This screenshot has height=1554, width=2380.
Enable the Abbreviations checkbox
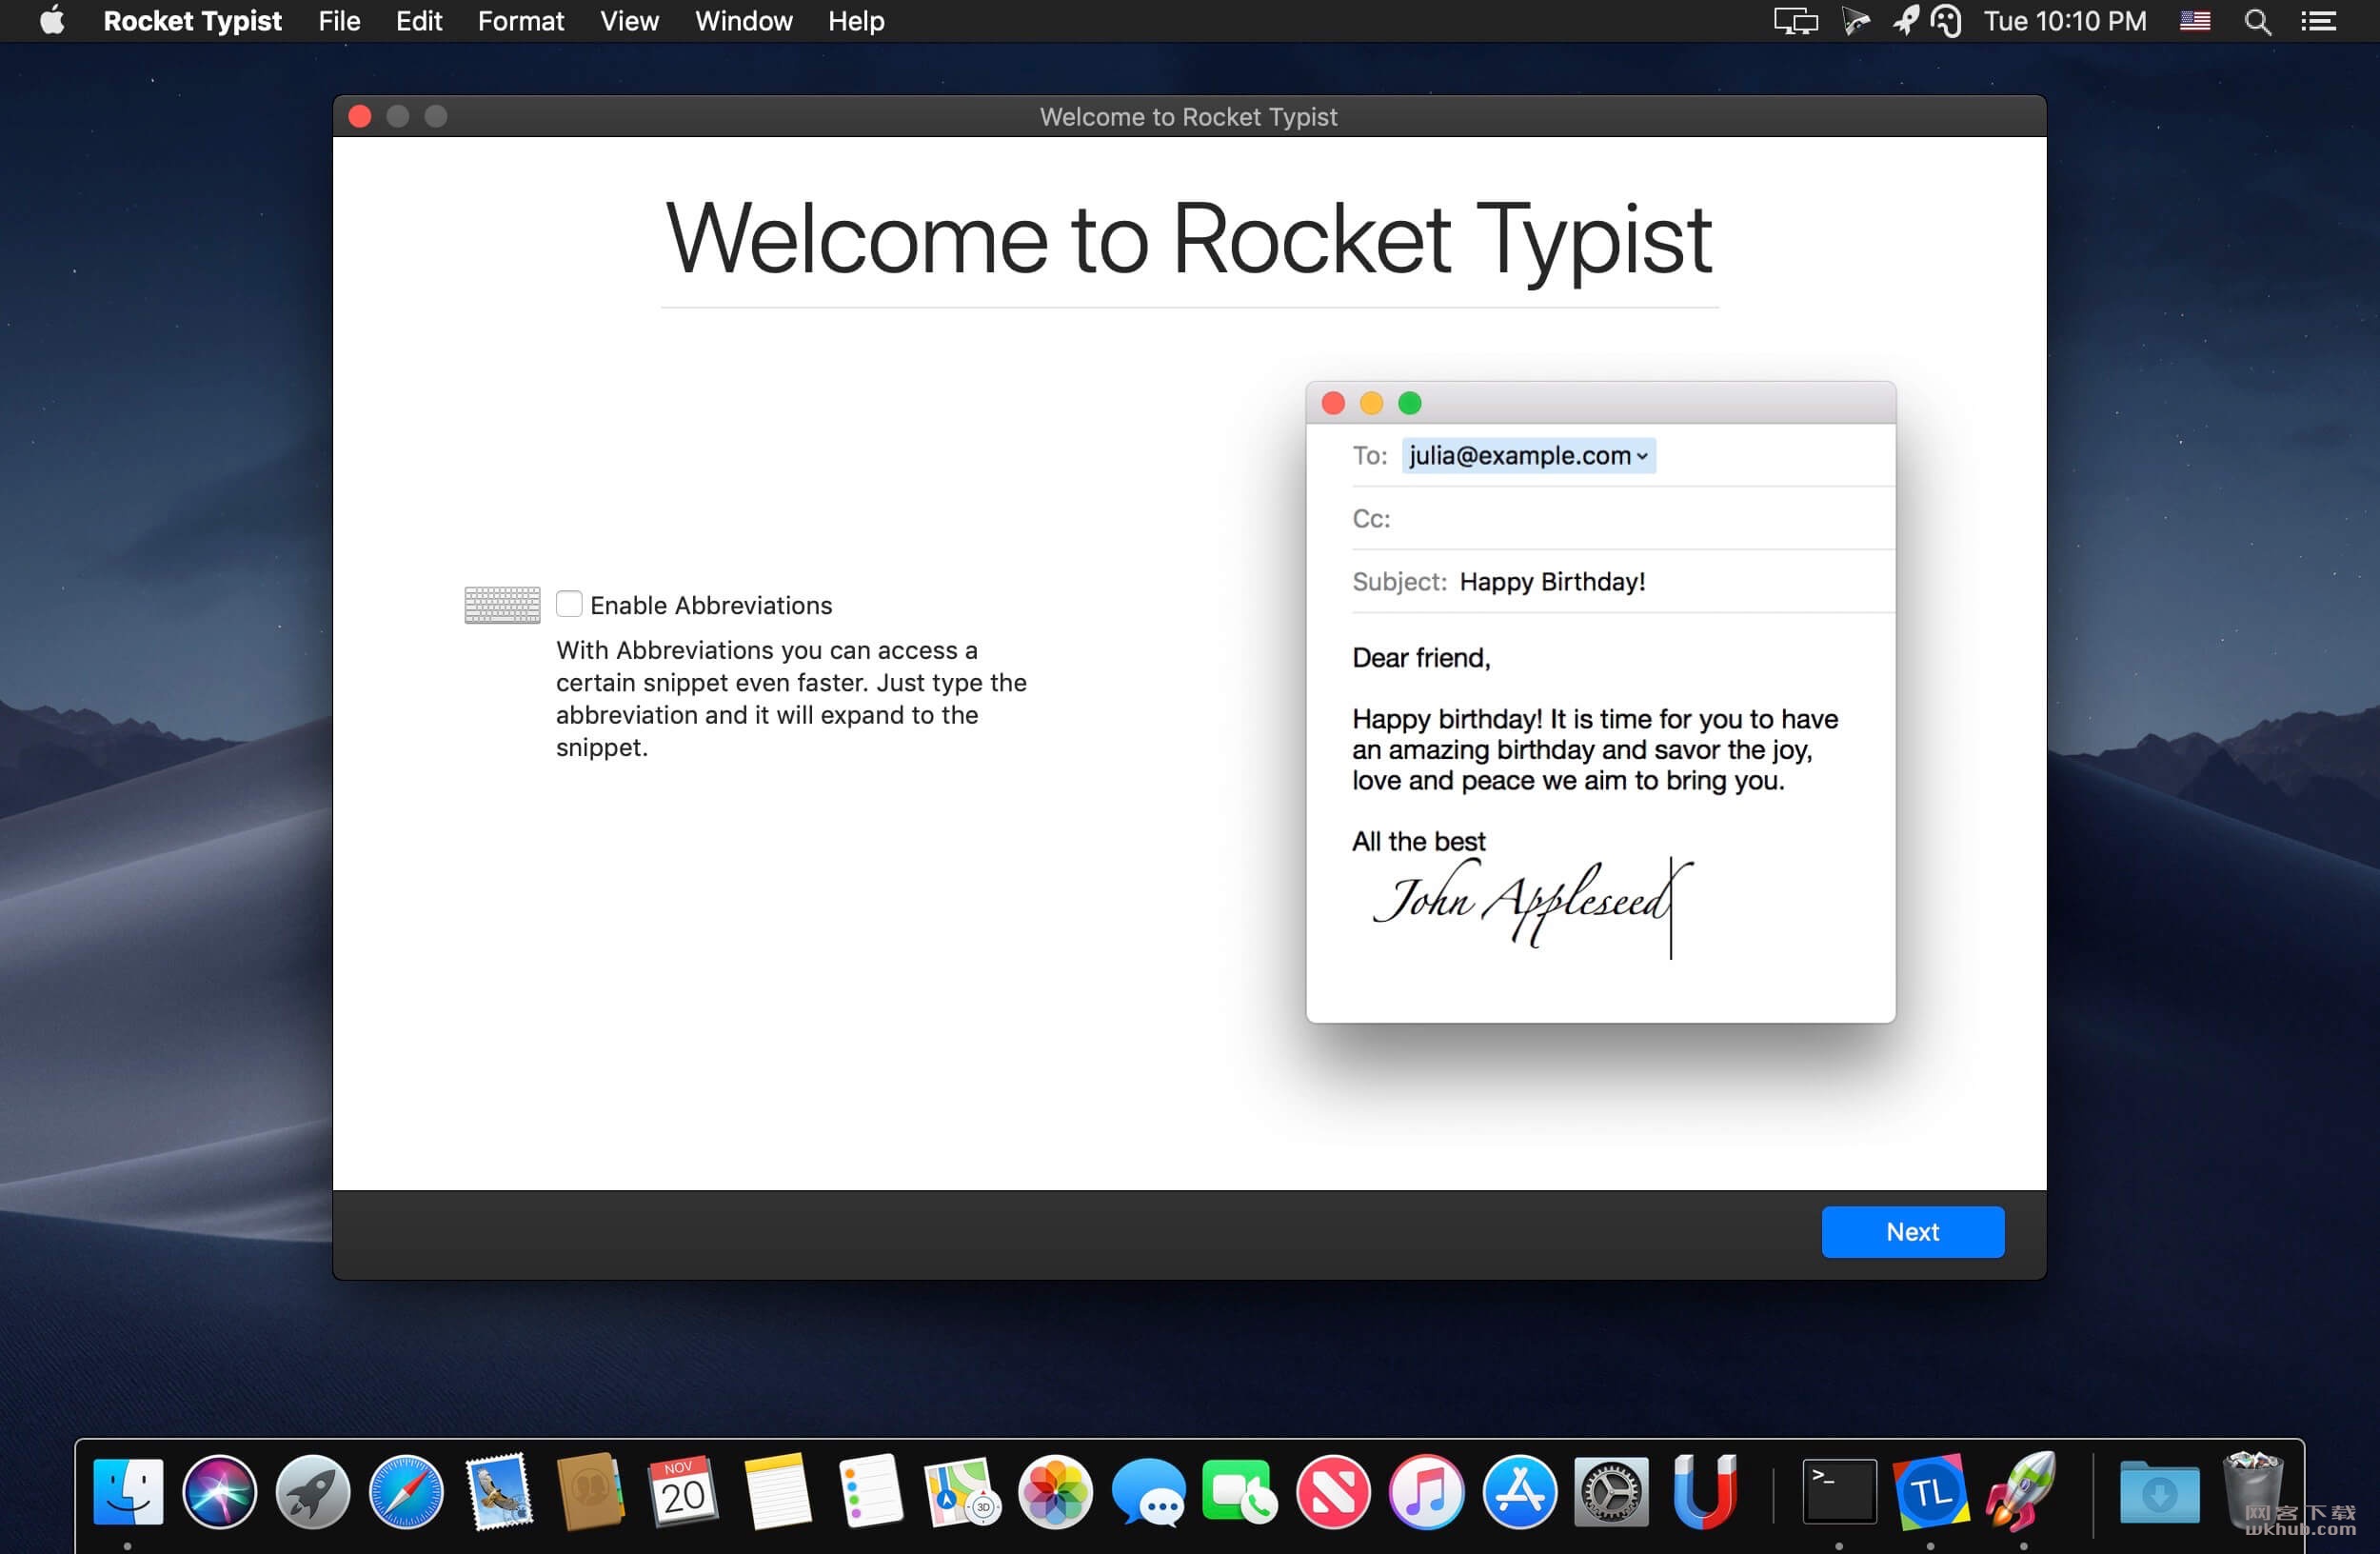pyautogui.click(x=569, y=604)
